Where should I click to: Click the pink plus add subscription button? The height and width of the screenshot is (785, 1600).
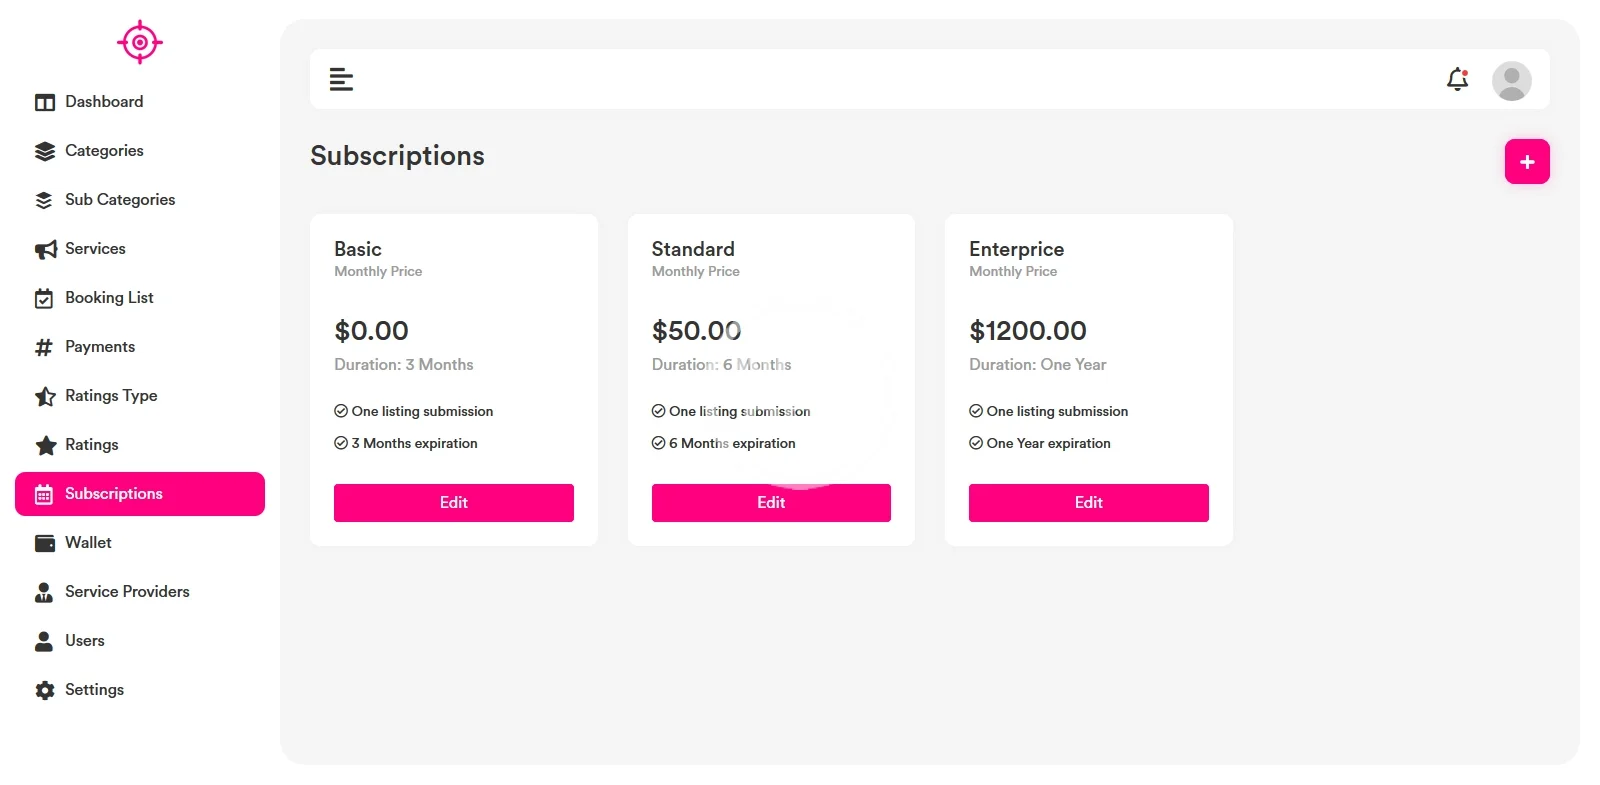pyautogui.click(x=1526, y=162)
